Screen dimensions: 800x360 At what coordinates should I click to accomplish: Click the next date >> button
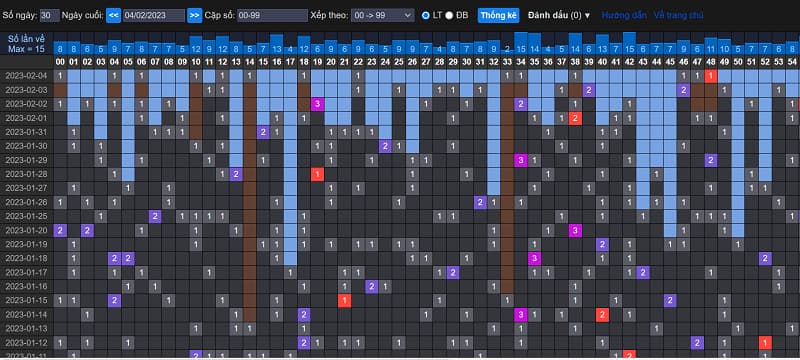coord(194,15)
